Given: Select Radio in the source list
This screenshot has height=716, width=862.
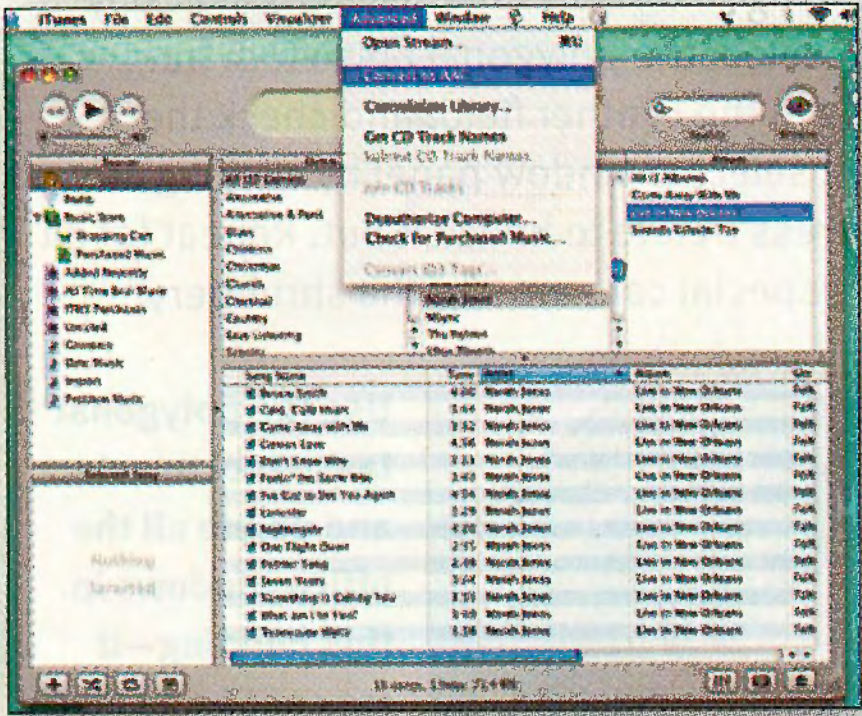Looking at the screenshot, I should click(80, 199).
